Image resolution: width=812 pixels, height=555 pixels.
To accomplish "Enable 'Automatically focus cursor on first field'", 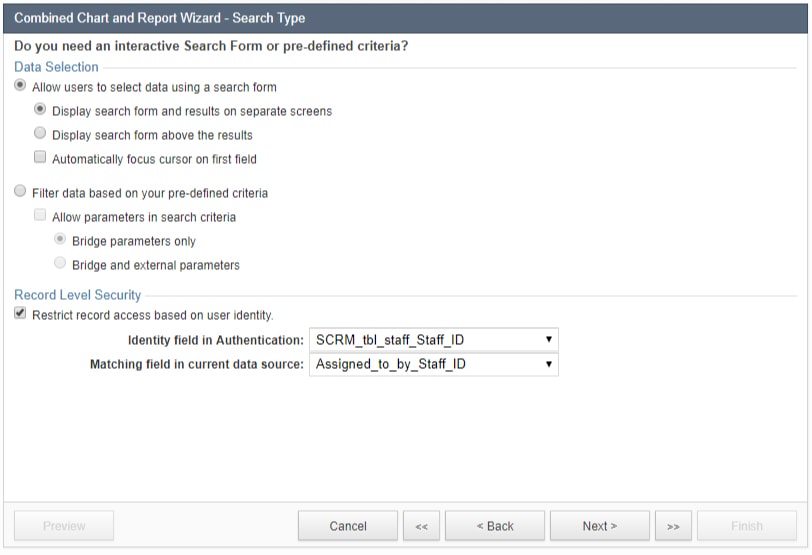I will [40, 158].
